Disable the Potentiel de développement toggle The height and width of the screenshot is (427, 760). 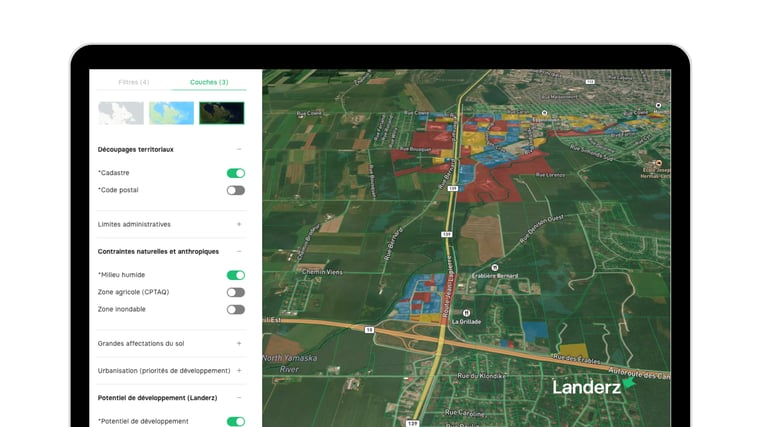[x=236, y=422]
